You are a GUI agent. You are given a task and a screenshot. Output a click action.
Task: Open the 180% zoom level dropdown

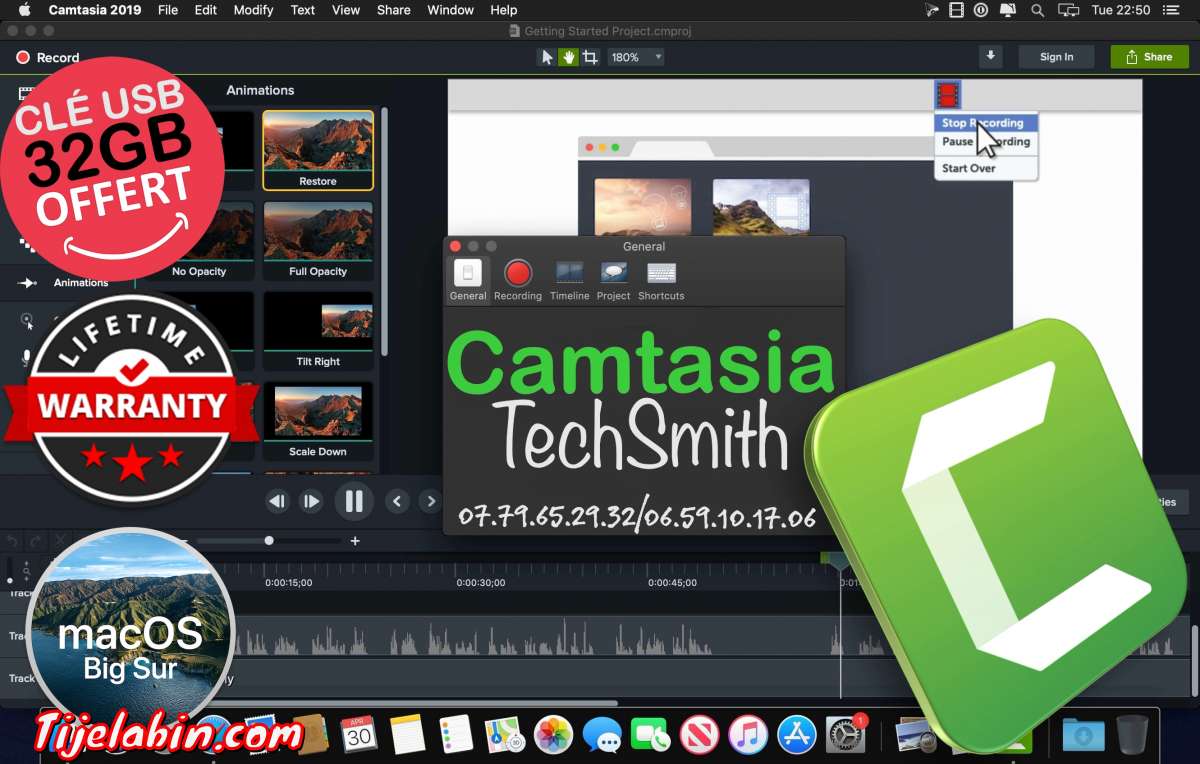tap(635, 57)
